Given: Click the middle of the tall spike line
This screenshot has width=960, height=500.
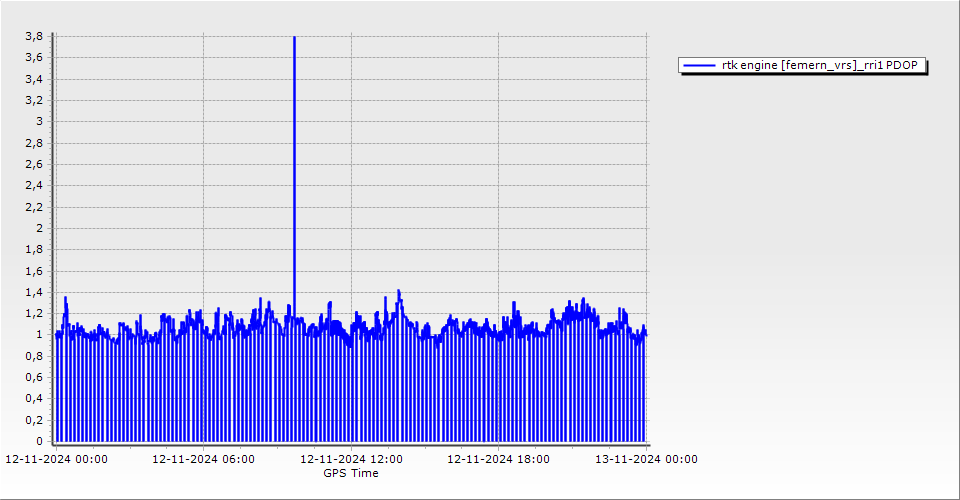Looking at the screenshot, I should pos(294,170).
